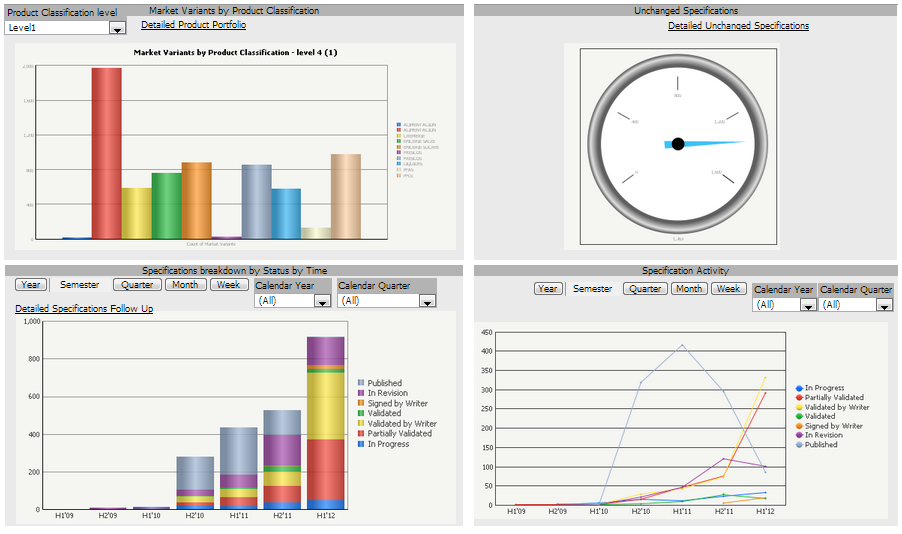Open Detailed Unchanged Specifications link
Image resolution: width=902 pixels, height=534 pixels.
(x=738, y=26)
